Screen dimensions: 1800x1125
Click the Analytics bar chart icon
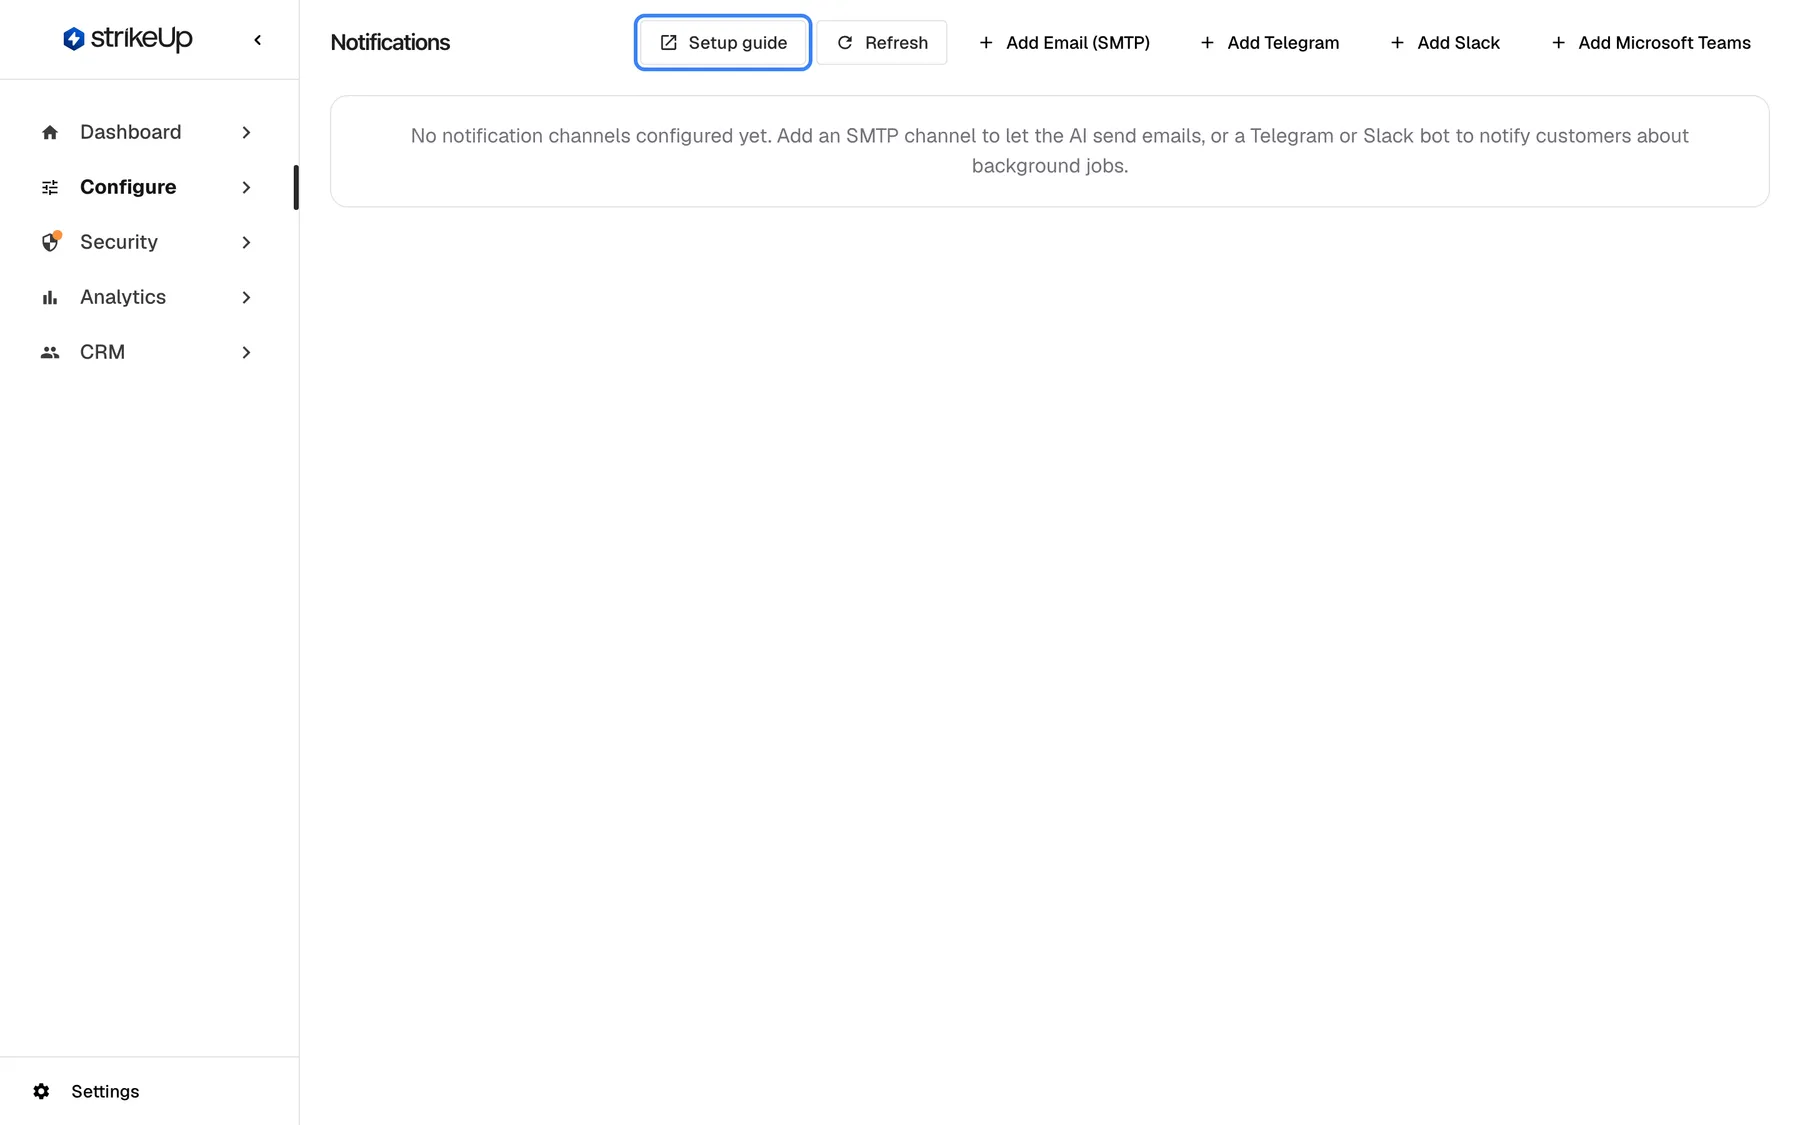(x=50, y=297)
